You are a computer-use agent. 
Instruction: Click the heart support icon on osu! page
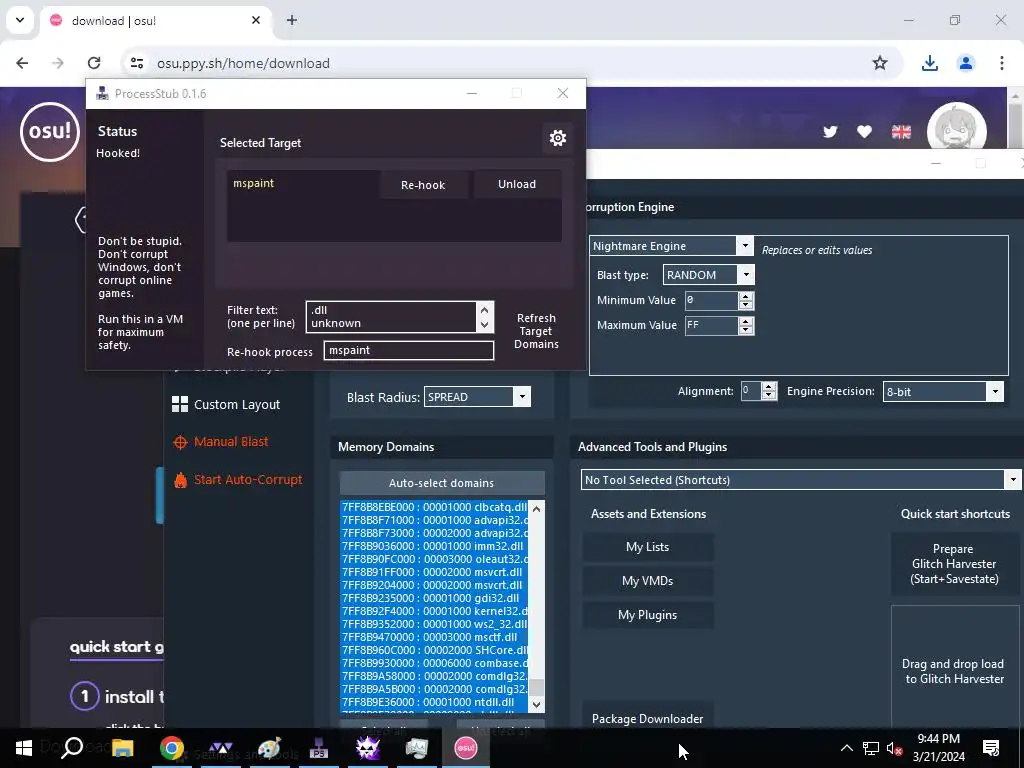(865, 132)
